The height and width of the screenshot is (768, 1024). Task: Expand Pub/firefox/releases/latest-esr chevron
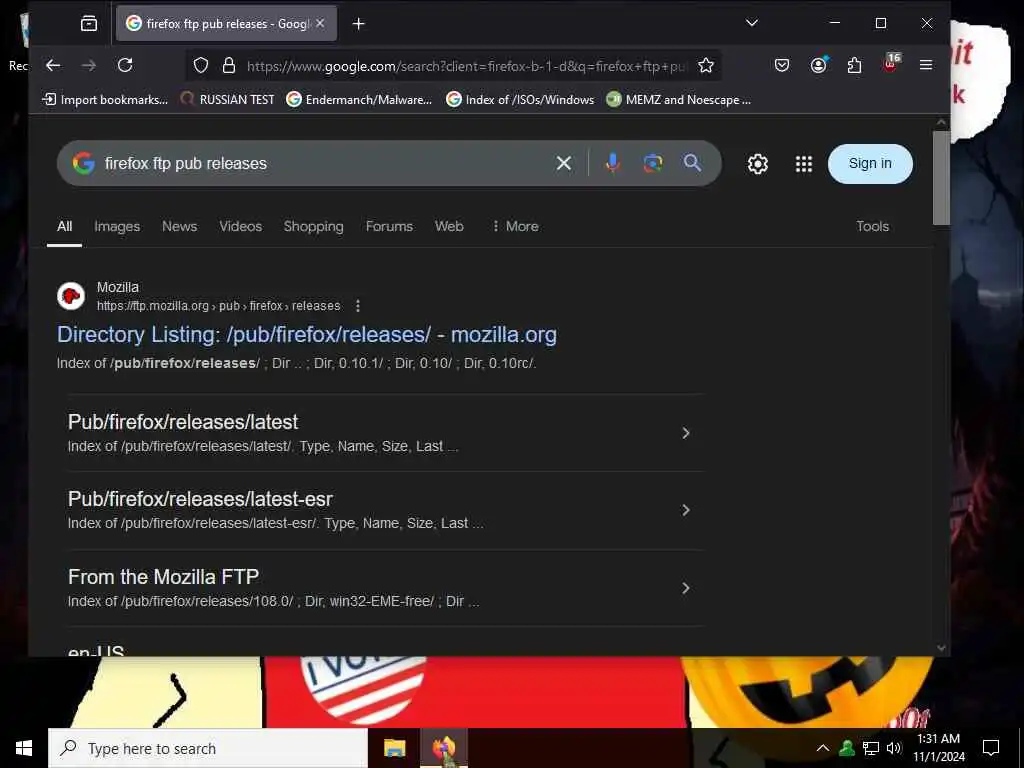click(x=686, y=510)
